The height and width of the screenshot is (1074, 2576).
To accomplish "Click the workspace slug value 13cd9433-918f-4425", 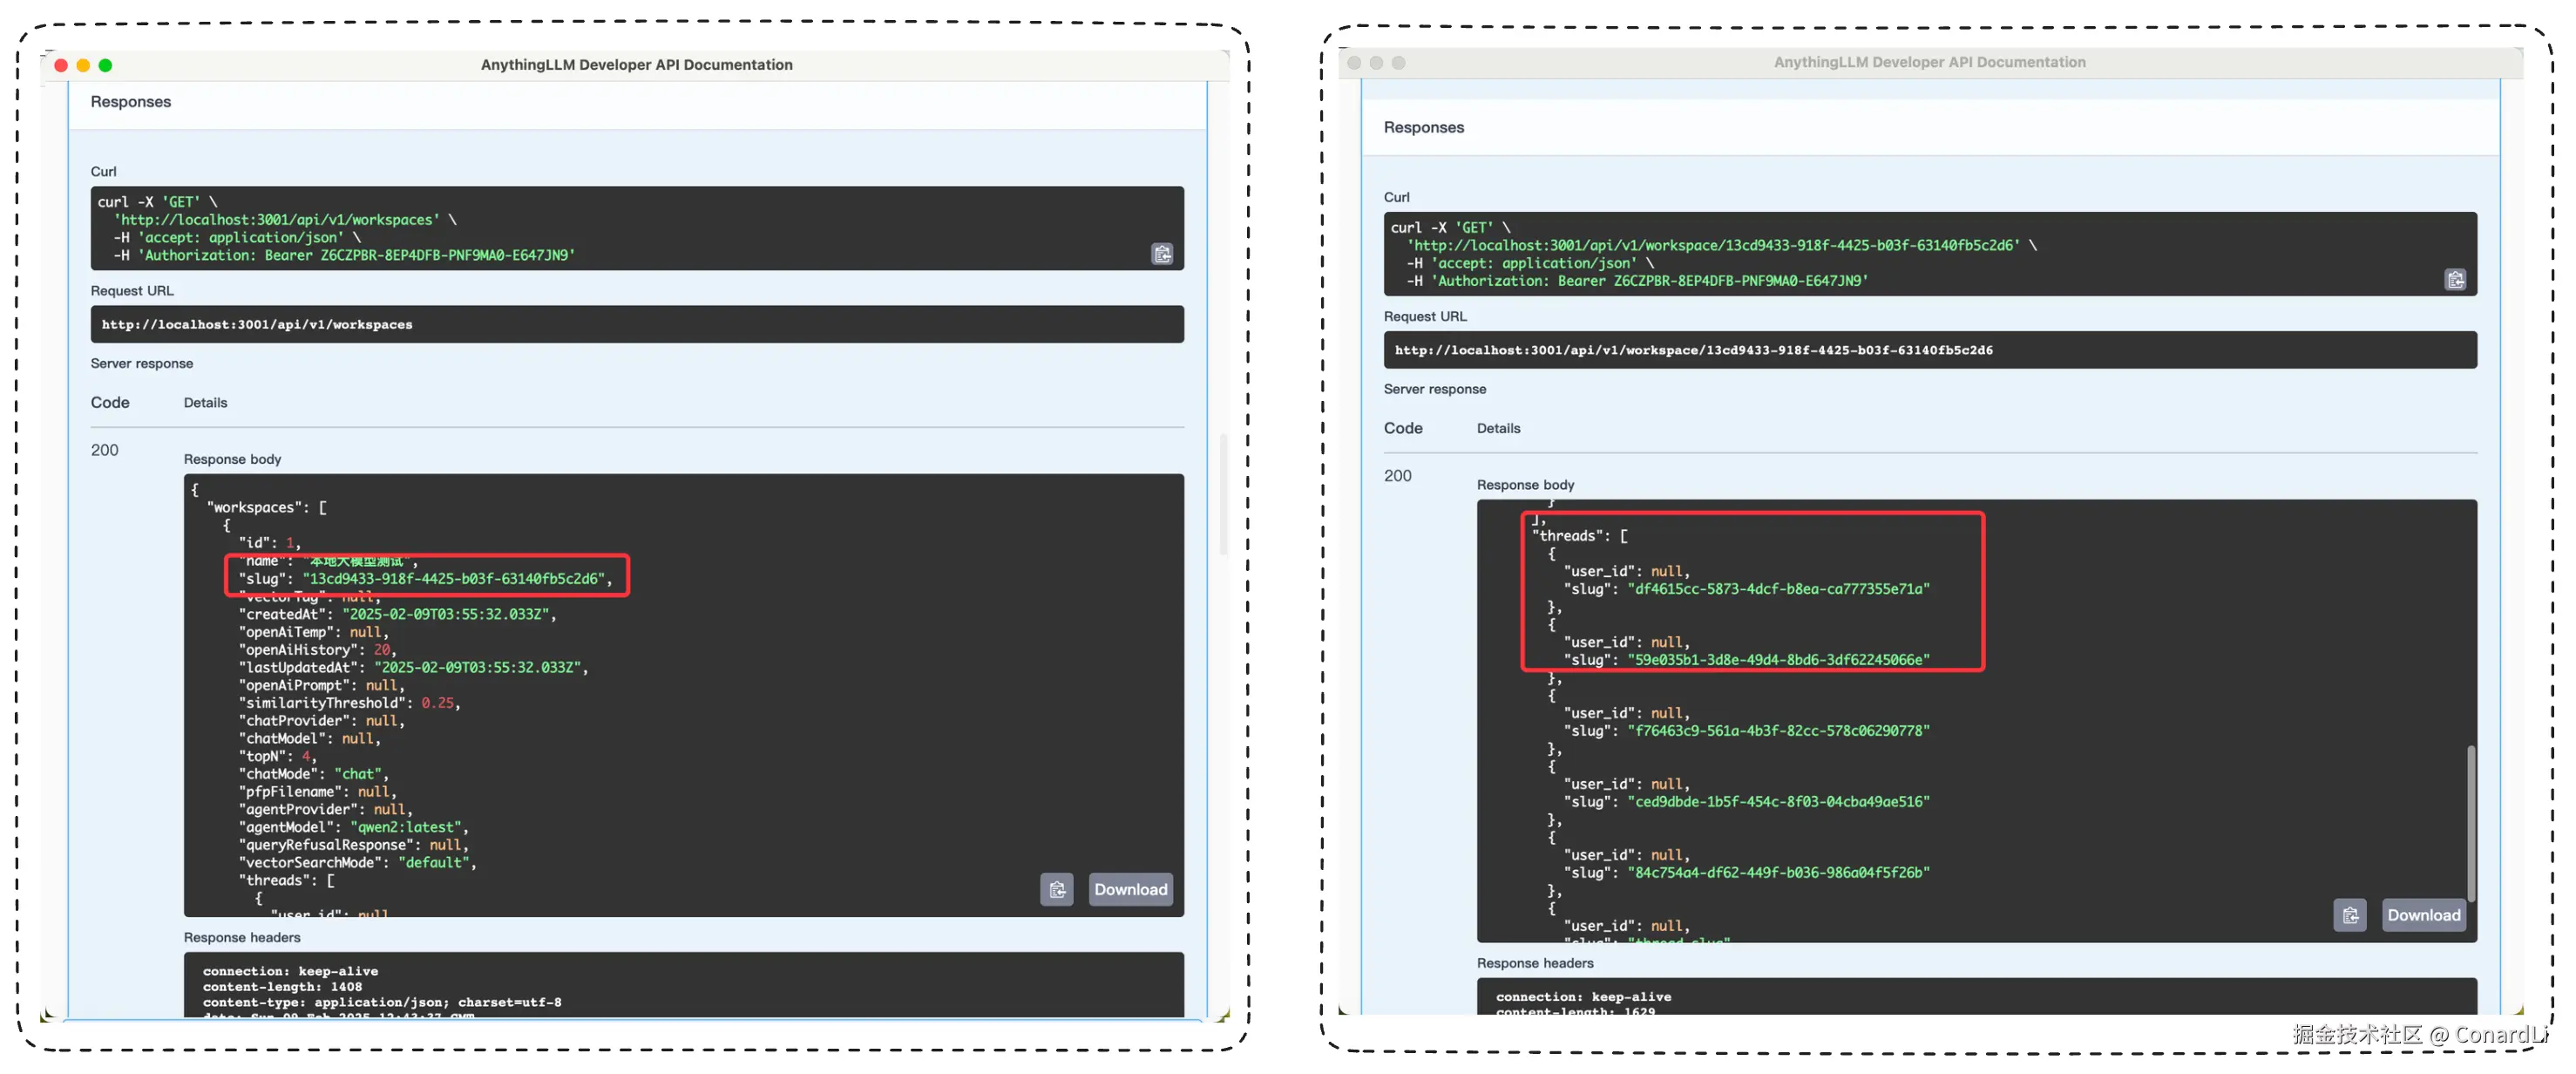I will click(454, 579).
